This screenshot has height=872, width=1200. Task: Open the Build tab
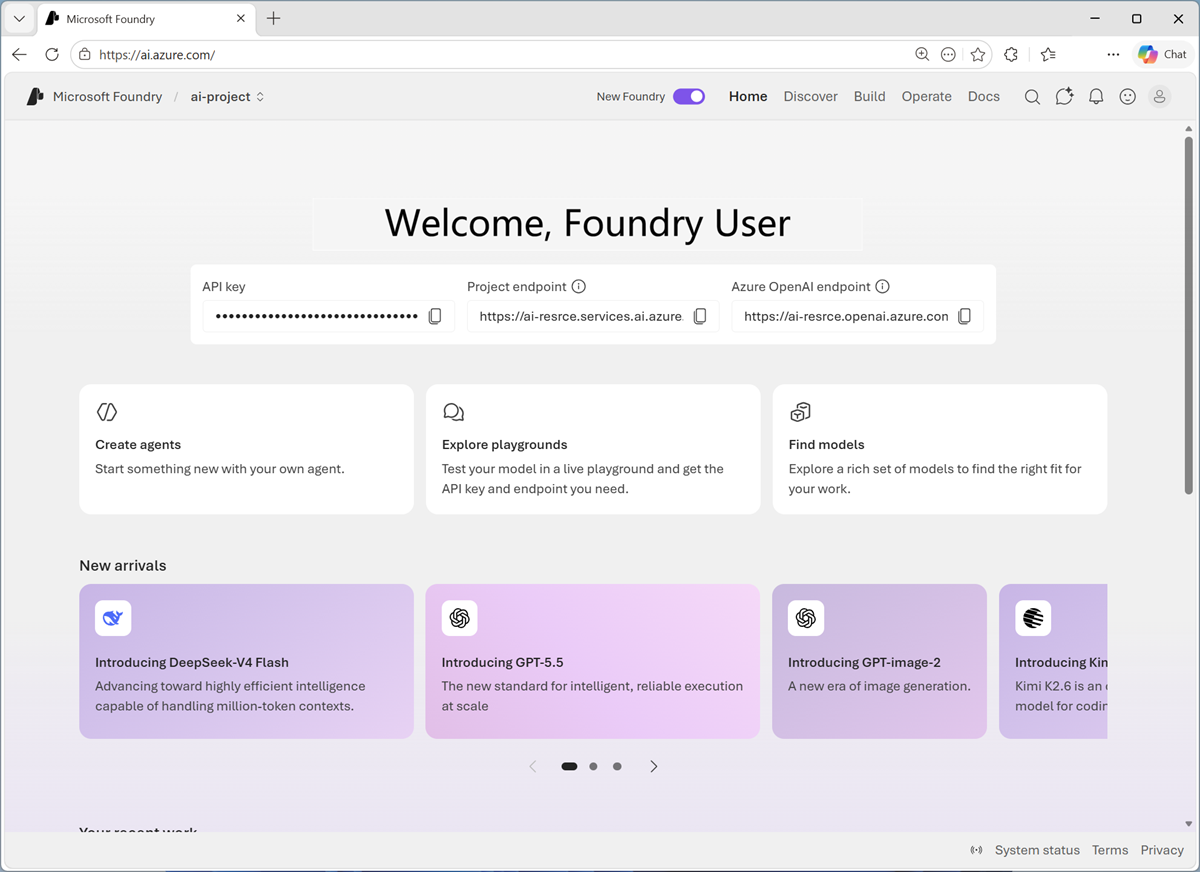point(870,97)
